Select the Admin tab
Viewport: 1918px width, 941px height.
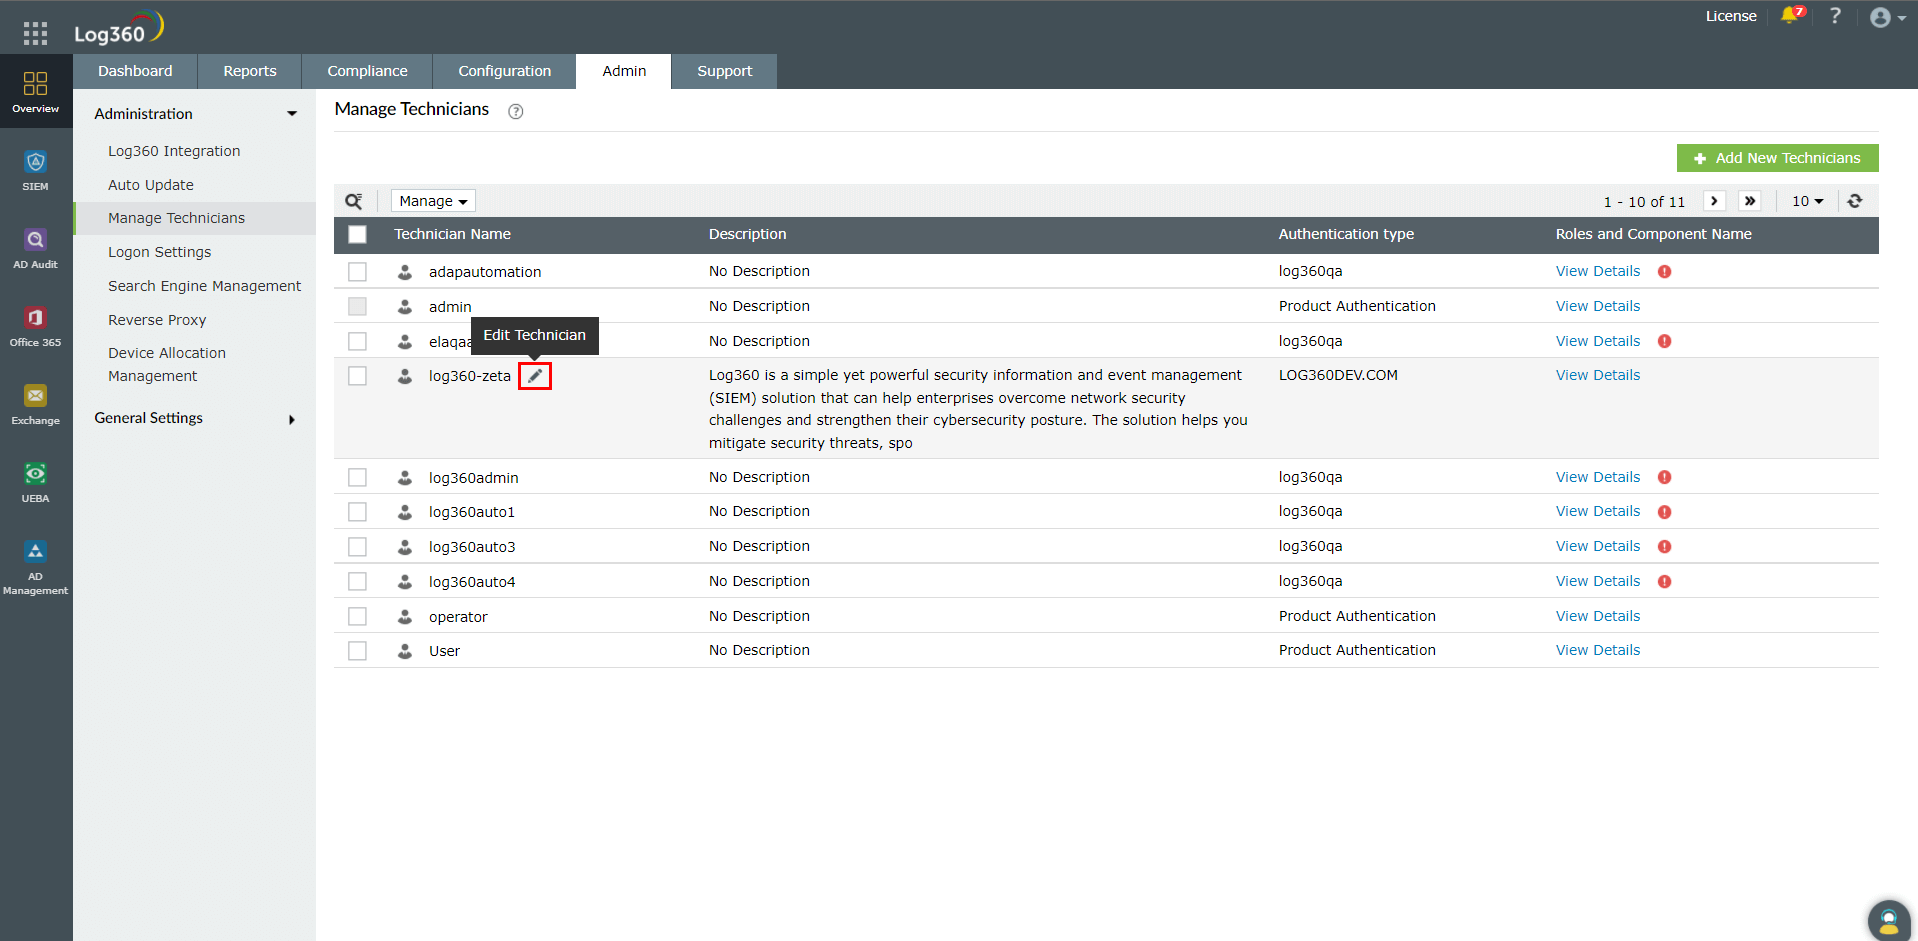pyautogui.click(x=624, y=71)
